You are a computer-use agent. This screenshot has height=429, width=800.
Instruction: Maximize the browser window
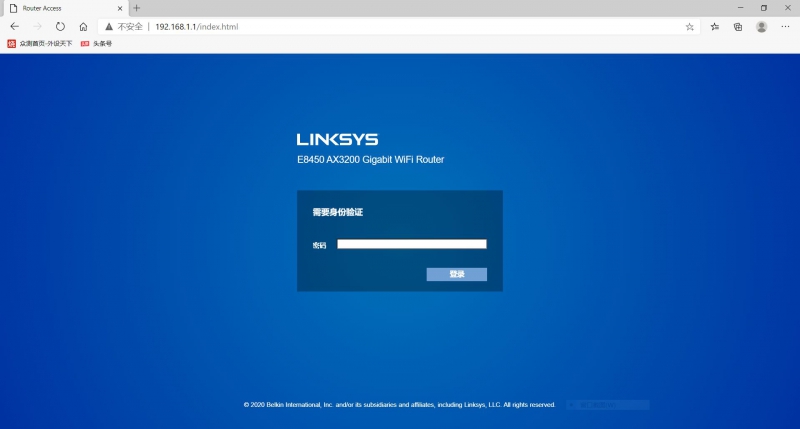[x=764, y=8]
